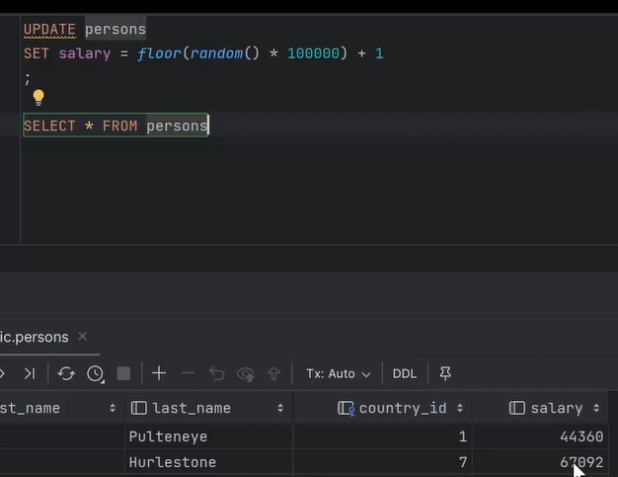Image resolution: width=618 pixels, height=477 pixels.
Task: Sort by the last_name column arrows
Action: (280, 408)
